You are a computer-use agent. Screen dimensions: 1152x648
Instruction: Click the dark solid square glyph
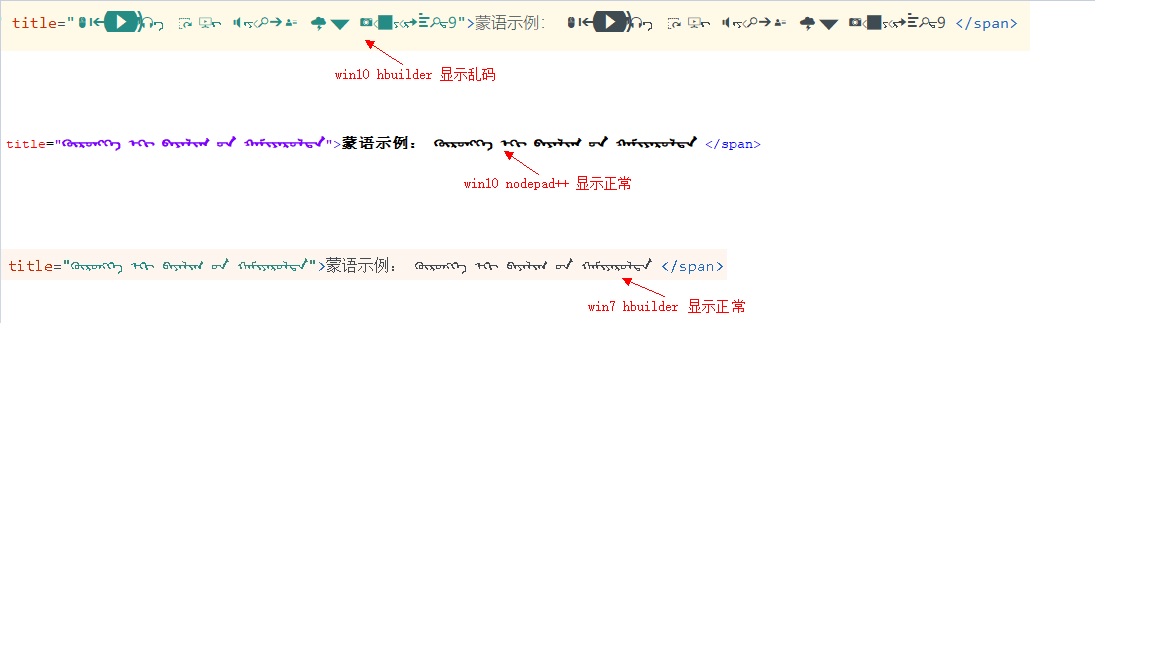coord(874,23)
